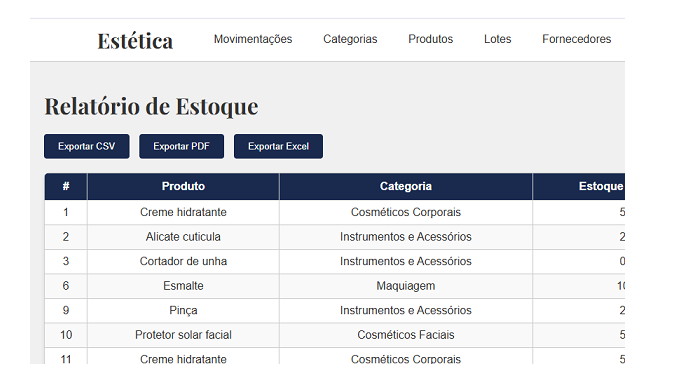Open the Produtos navigation link
Screen dimensions: 674x392
coord(430,39)
